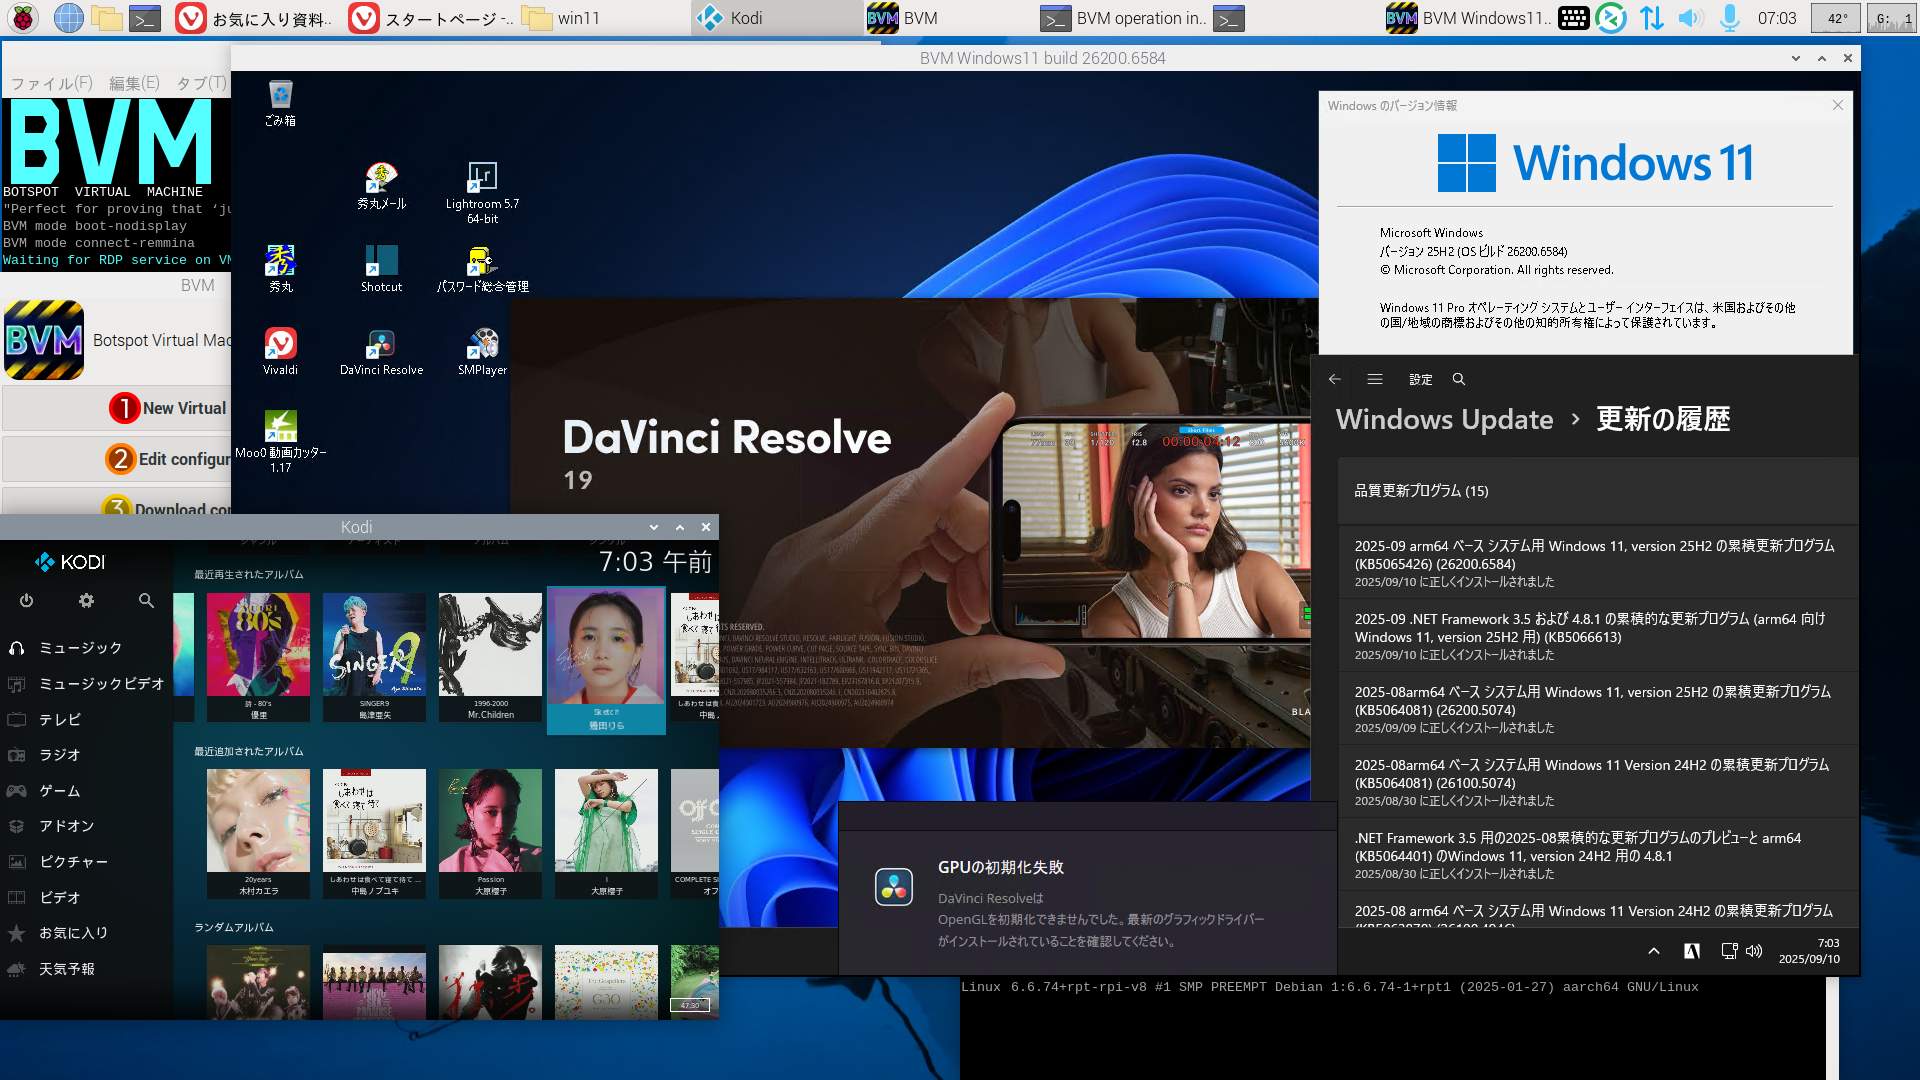1920x1080 pixels.
Task: Select ゲーム in Kodi sidebar
Action: click(x=86, y=791)
